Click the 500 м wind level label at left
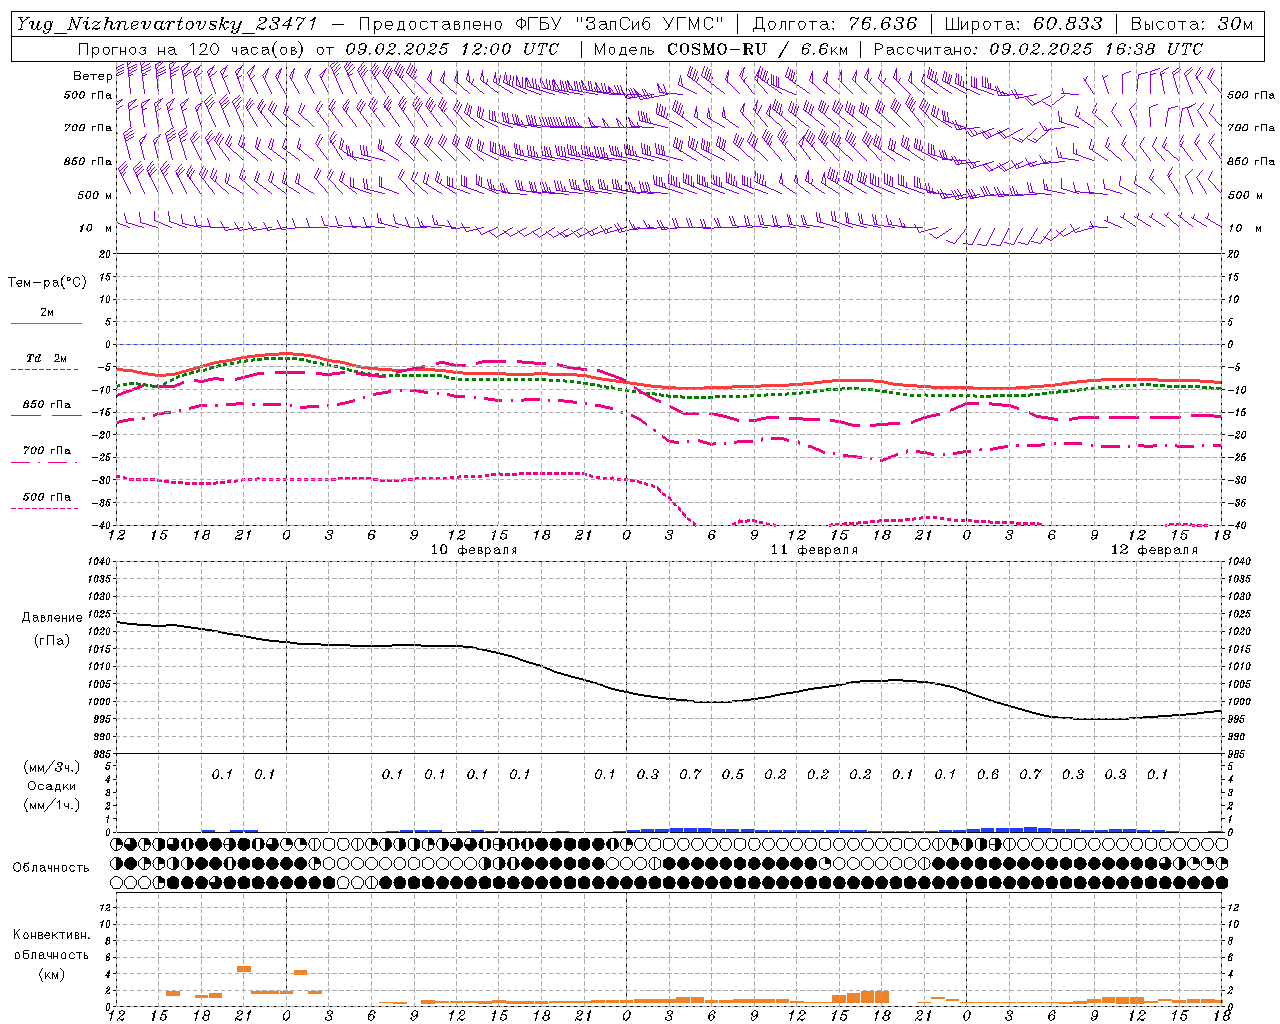Screen dimensions: 1280x1024 coord(95,195)
